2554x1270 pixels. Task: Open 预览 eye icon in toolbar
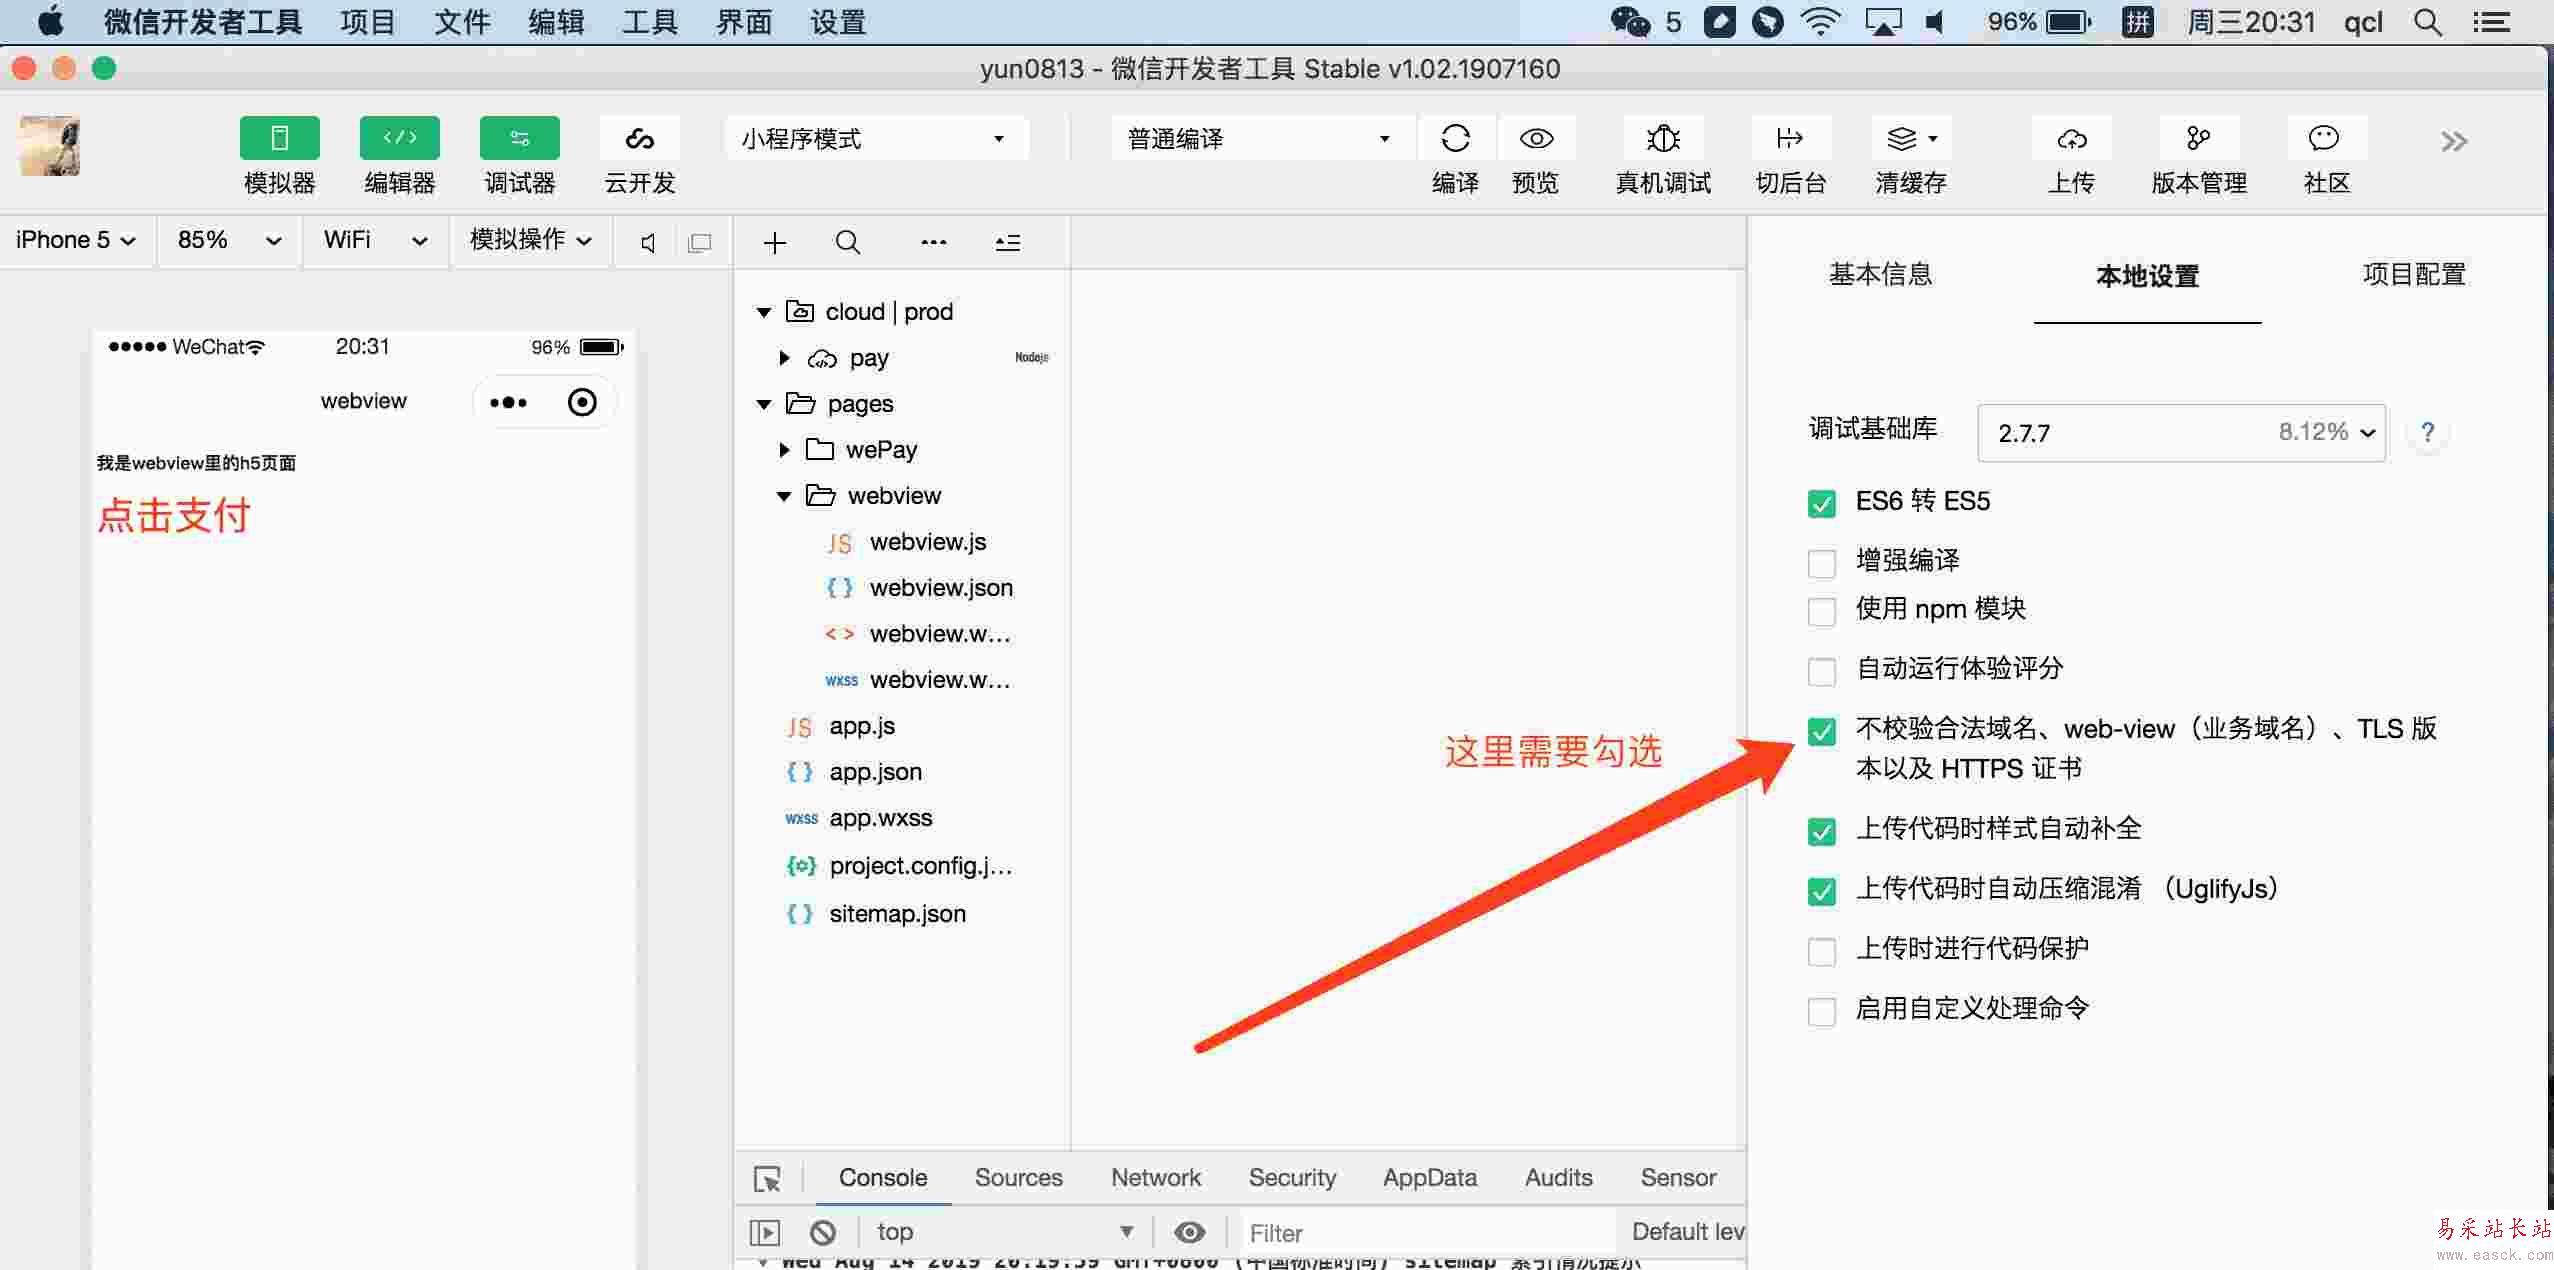click(x=1535, y=139)
